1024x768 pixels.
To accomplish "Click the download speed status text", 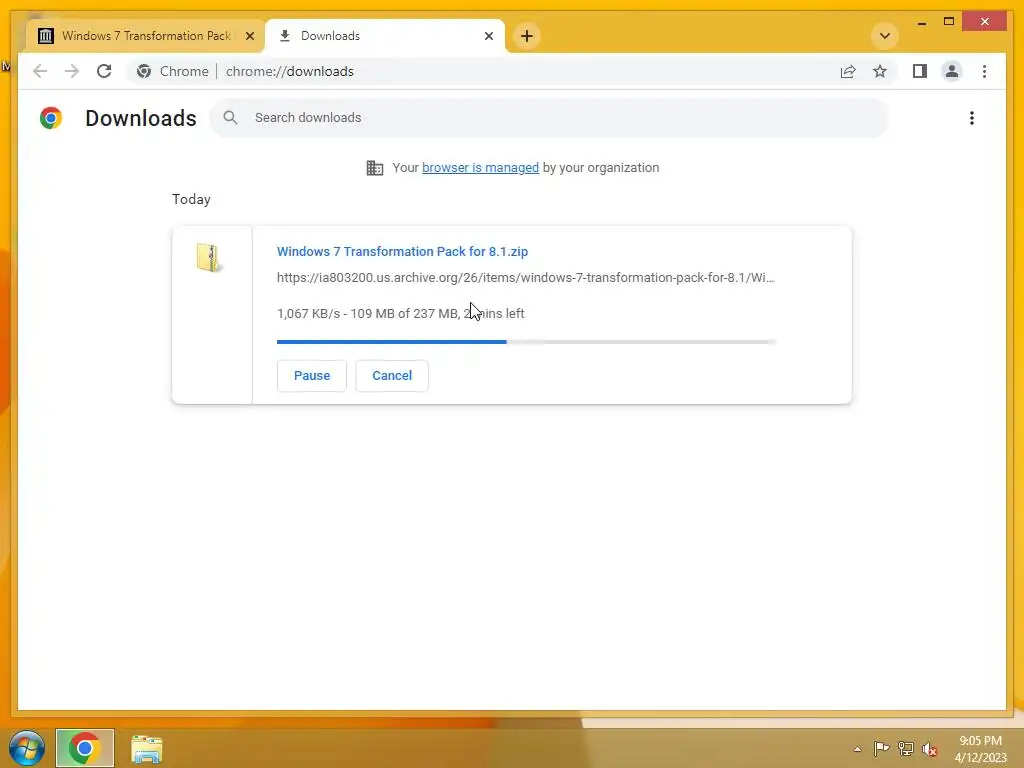I will pos(400,313).
